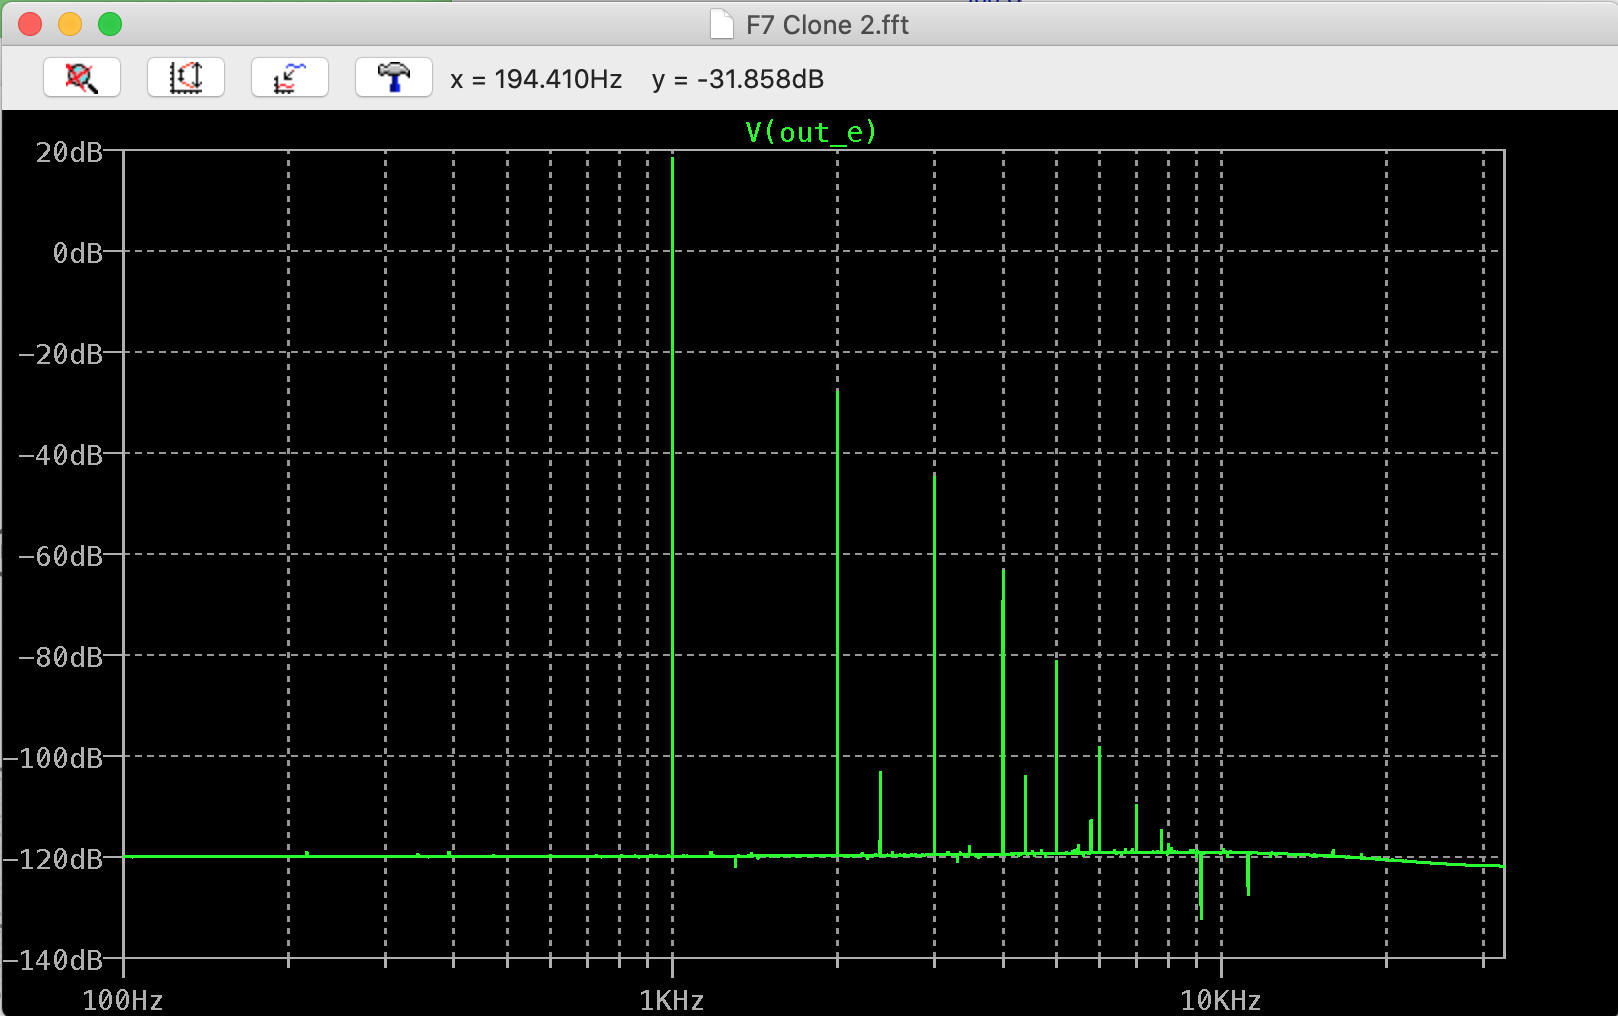
Task: Click the autorange axis icon
Action: pyautogui.click(x=186, y=77)
